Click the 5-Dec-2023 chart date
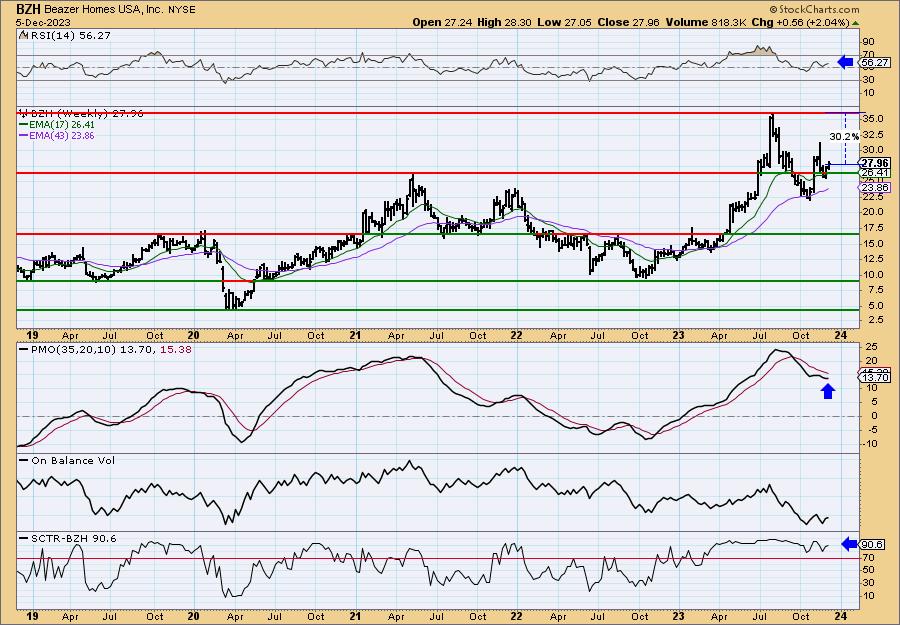 pos(44,22)
